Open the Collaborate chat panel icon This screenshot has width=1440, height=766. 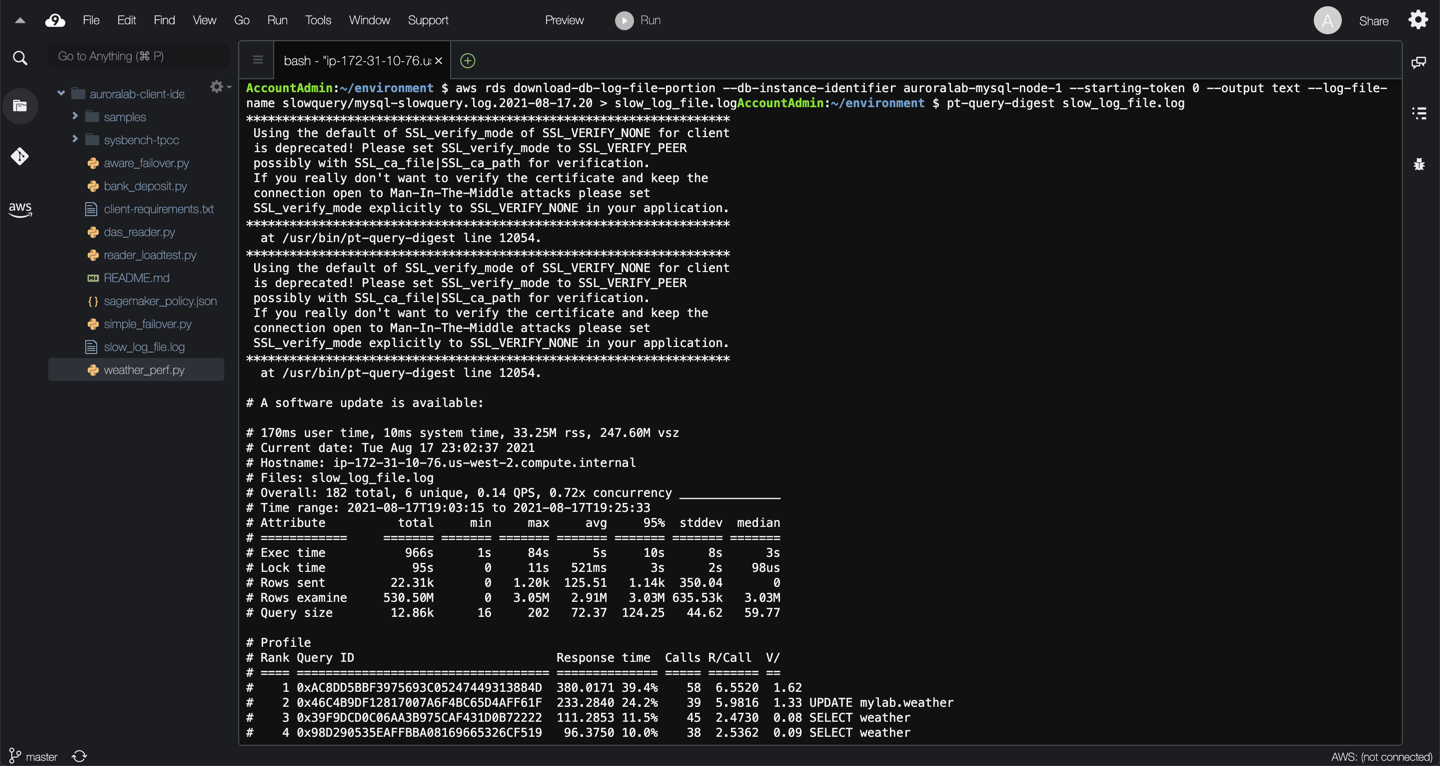[x=1419, y=63]
